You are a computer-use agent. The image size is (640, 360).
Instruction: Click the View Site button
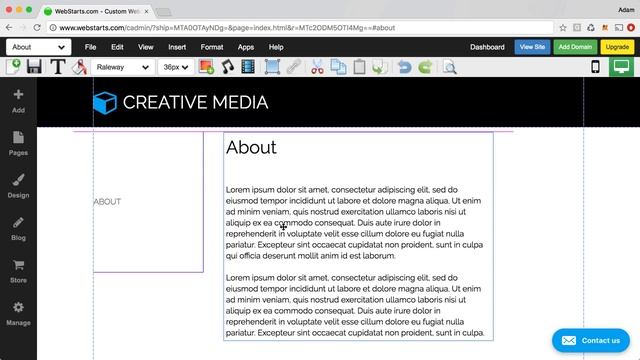532,47
